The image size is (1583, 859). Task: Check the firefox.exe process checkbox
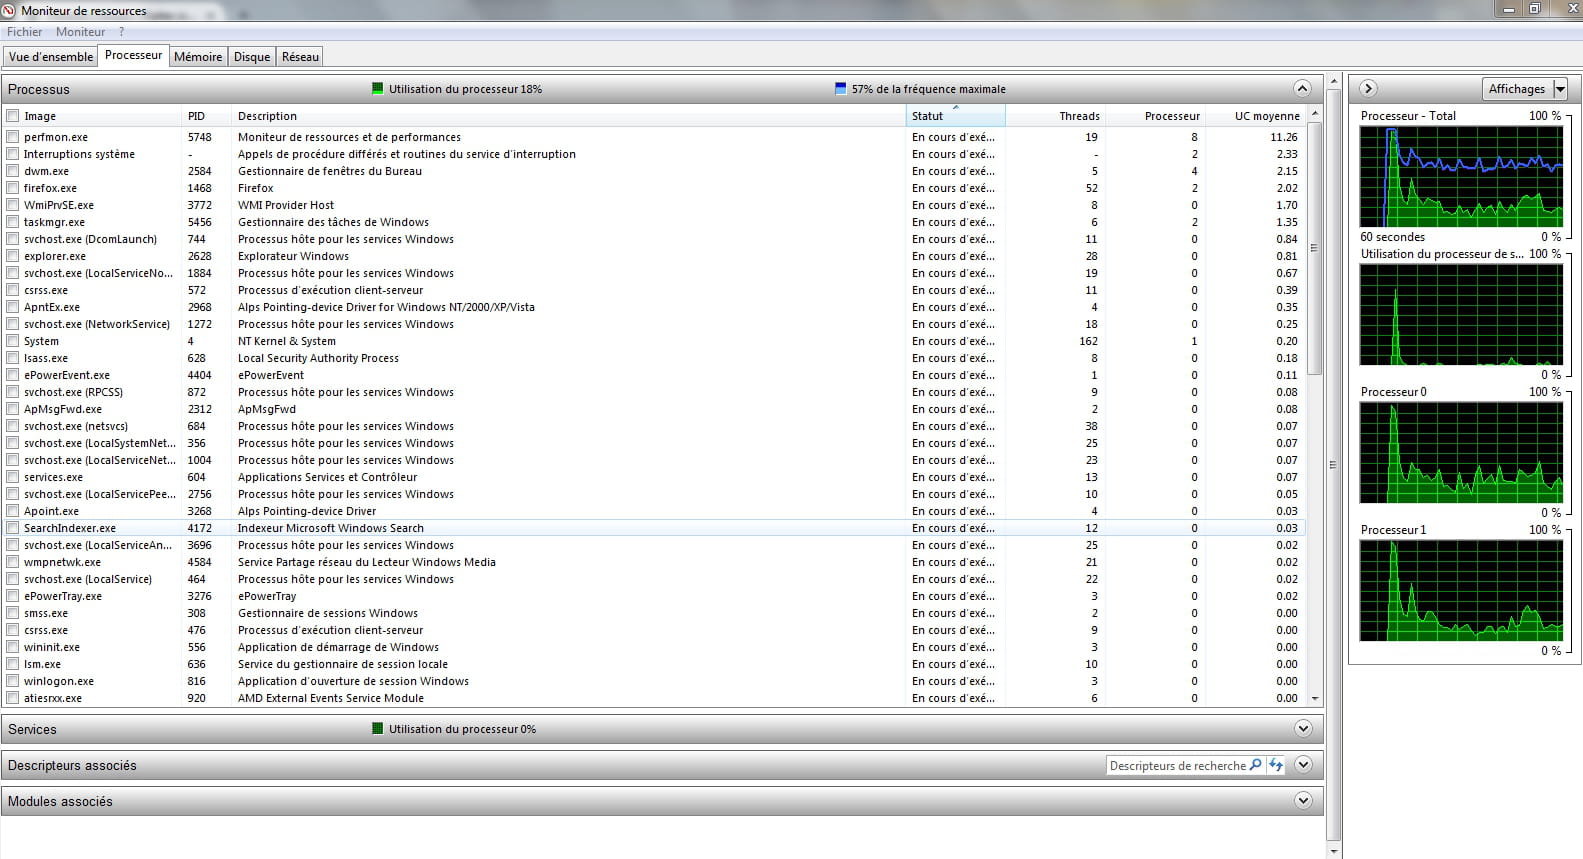click(13, 188)
